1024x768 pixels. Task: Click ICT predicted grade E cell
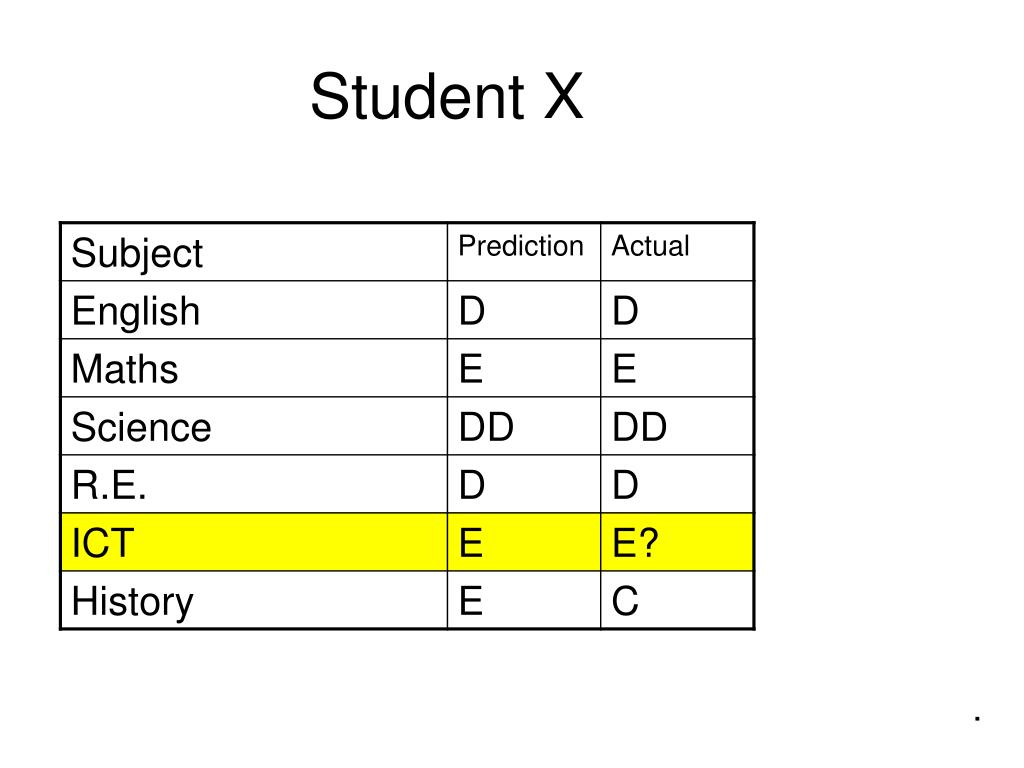click(x=524, y=542)
